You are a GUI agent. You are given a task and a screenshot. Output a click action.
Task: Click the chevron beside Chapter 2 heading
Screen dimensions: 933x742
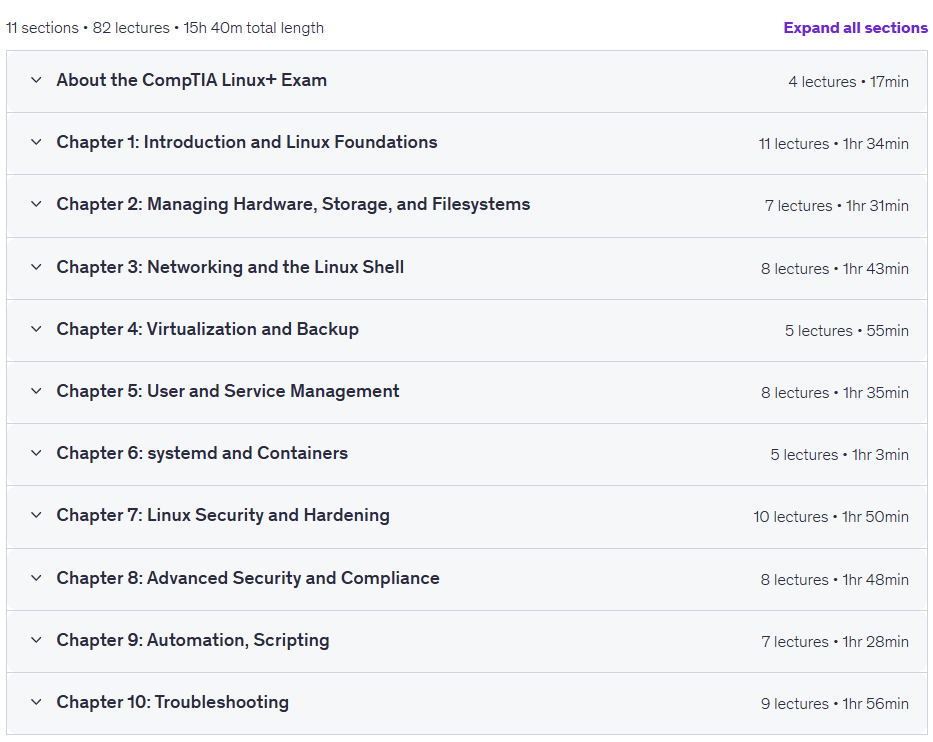coord(36,204)
